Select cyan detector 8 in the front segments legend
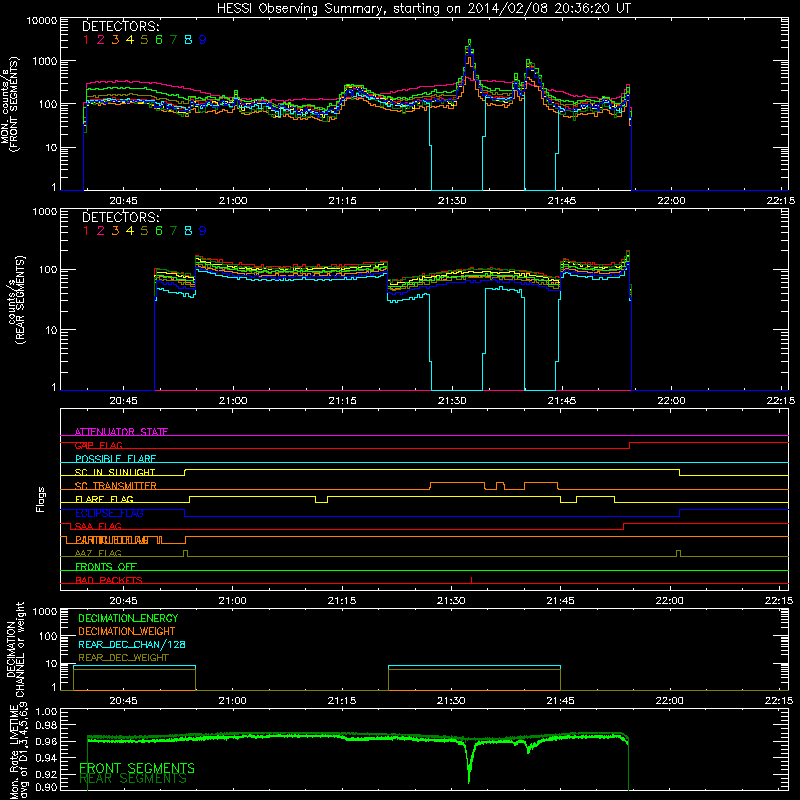Screen dimensions: 800x800 pyautogui.click(x=188, y=40)
